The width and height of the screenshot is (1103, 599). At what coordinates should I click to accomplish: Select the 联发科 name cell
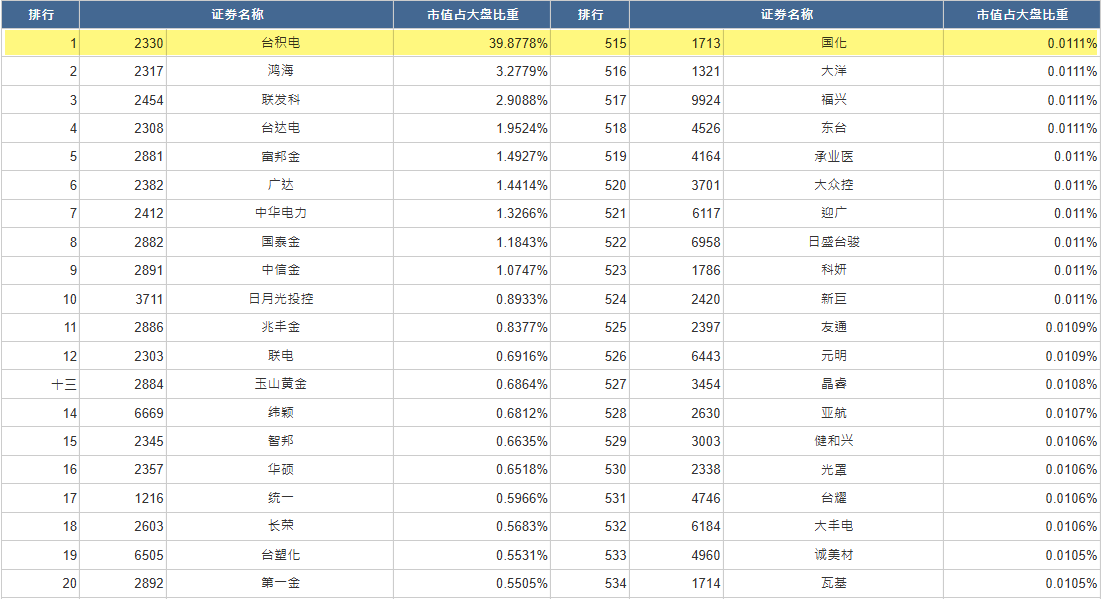click(x=280, y=100)
